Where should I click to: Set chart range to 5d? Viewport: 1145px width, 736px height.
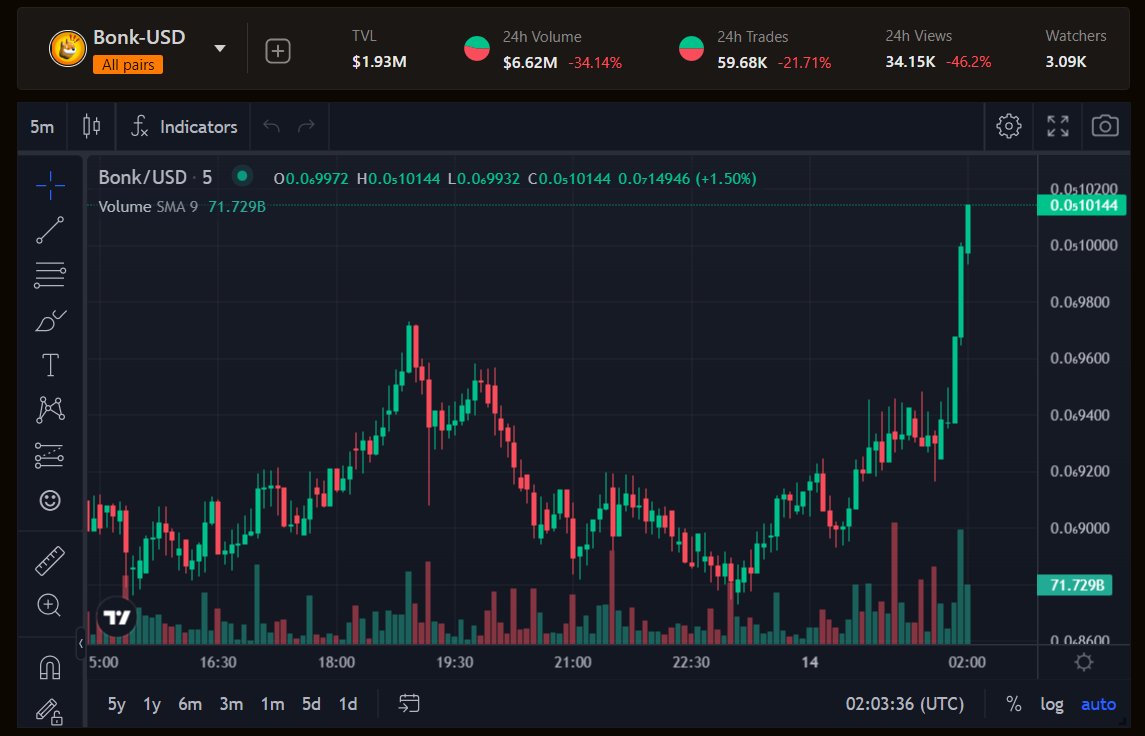point(311,704)
